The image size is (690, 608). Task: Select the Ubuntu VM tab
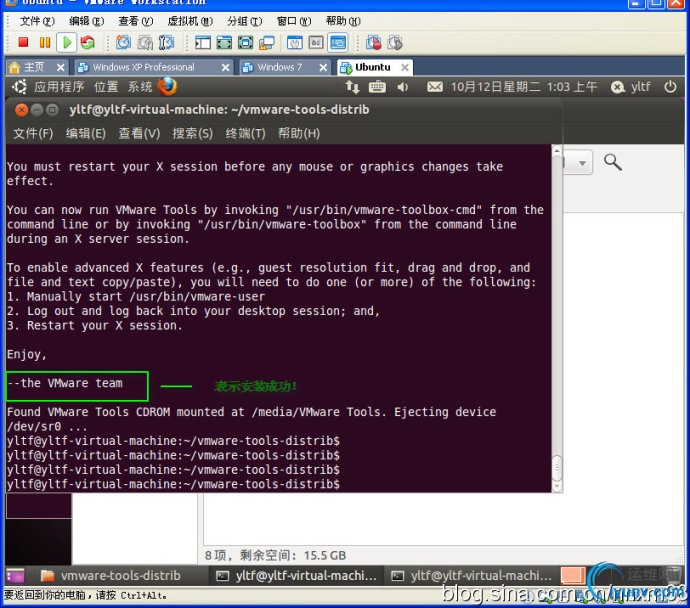(x=373, y=67)
